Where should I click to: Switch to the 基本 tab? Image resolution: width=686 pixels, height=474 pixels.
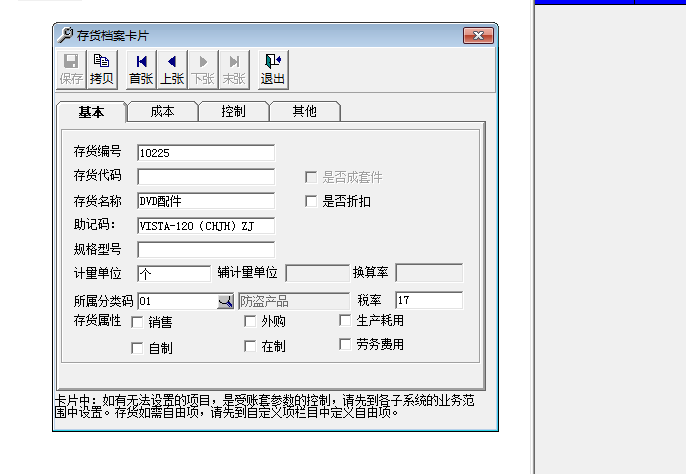pos(91,112)
